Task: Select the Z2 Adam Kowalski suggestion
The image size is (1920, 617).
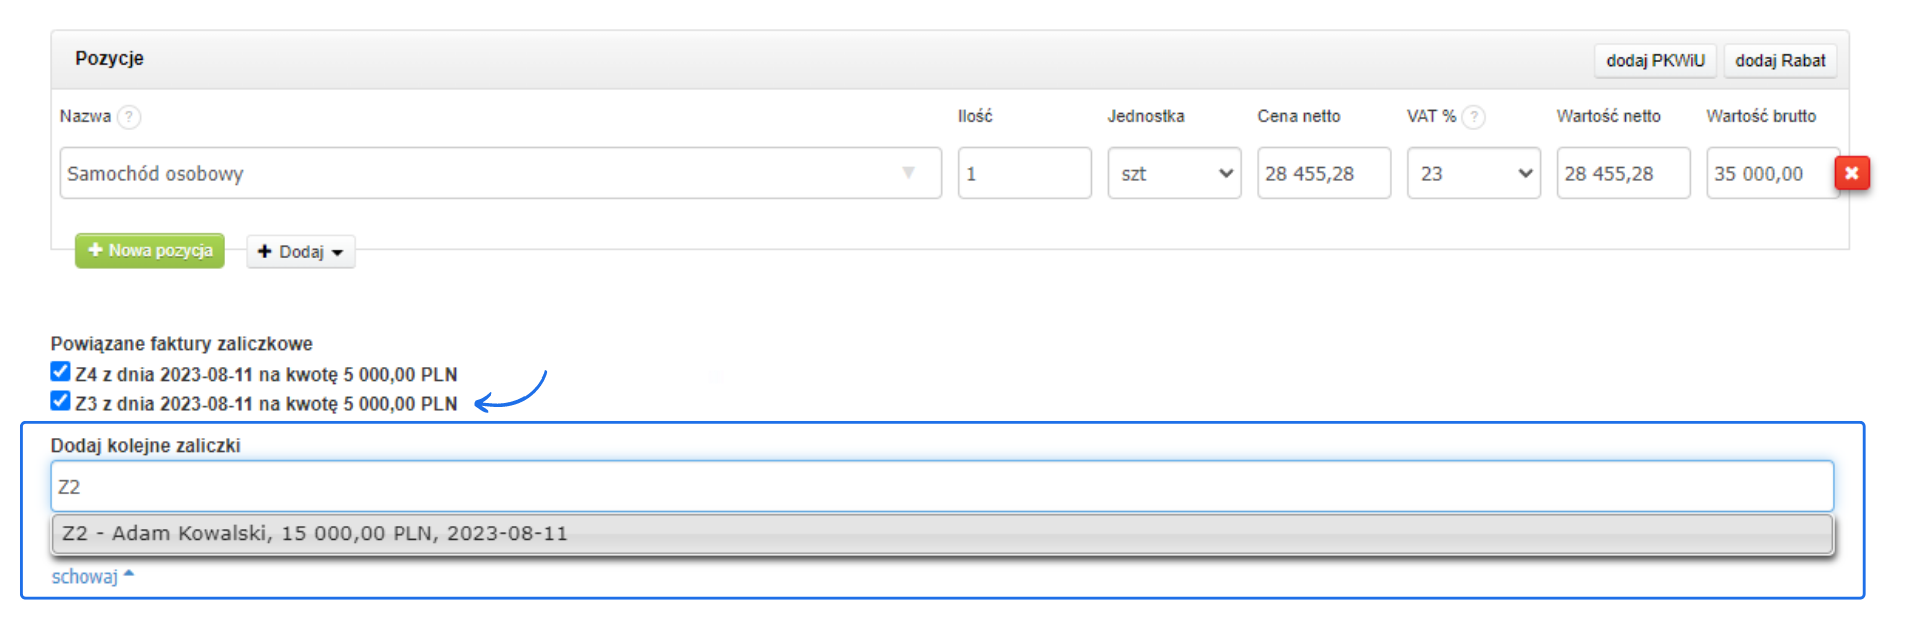Action: pos(940,534)
